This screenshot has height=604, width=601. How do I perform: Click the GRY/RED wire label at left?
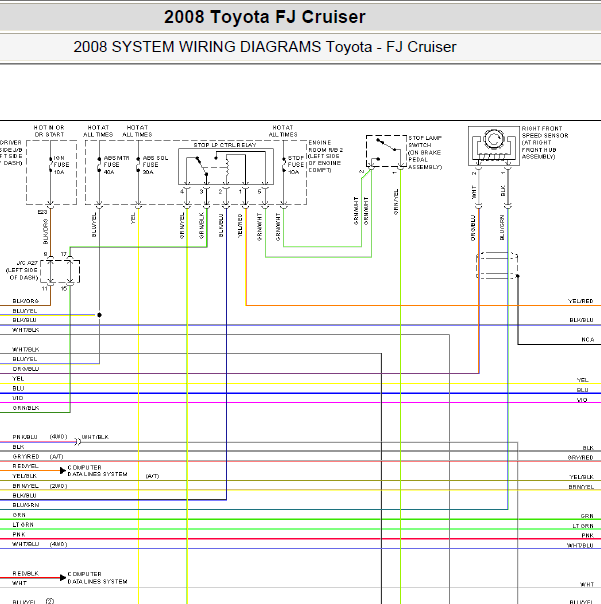(26, 456)
